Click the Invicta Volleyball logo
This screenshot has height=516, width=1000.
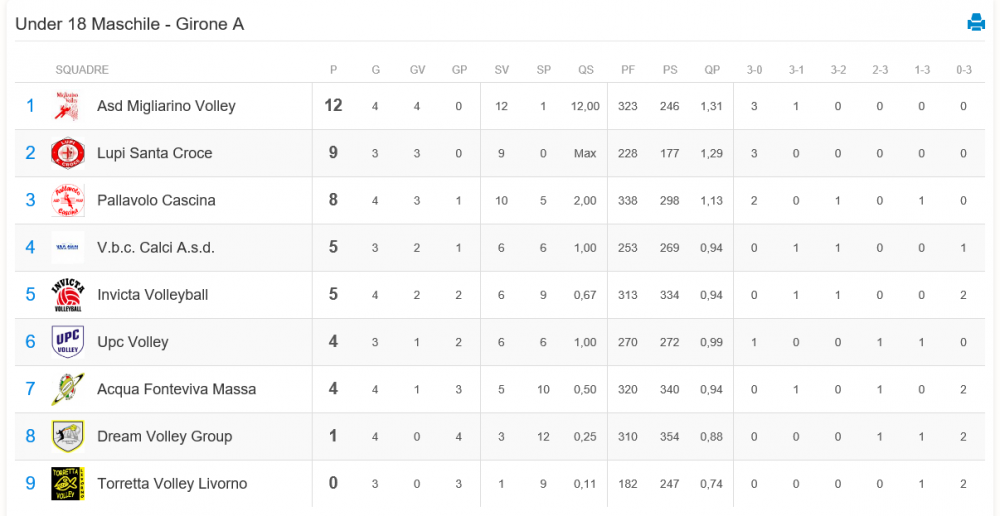67,295
